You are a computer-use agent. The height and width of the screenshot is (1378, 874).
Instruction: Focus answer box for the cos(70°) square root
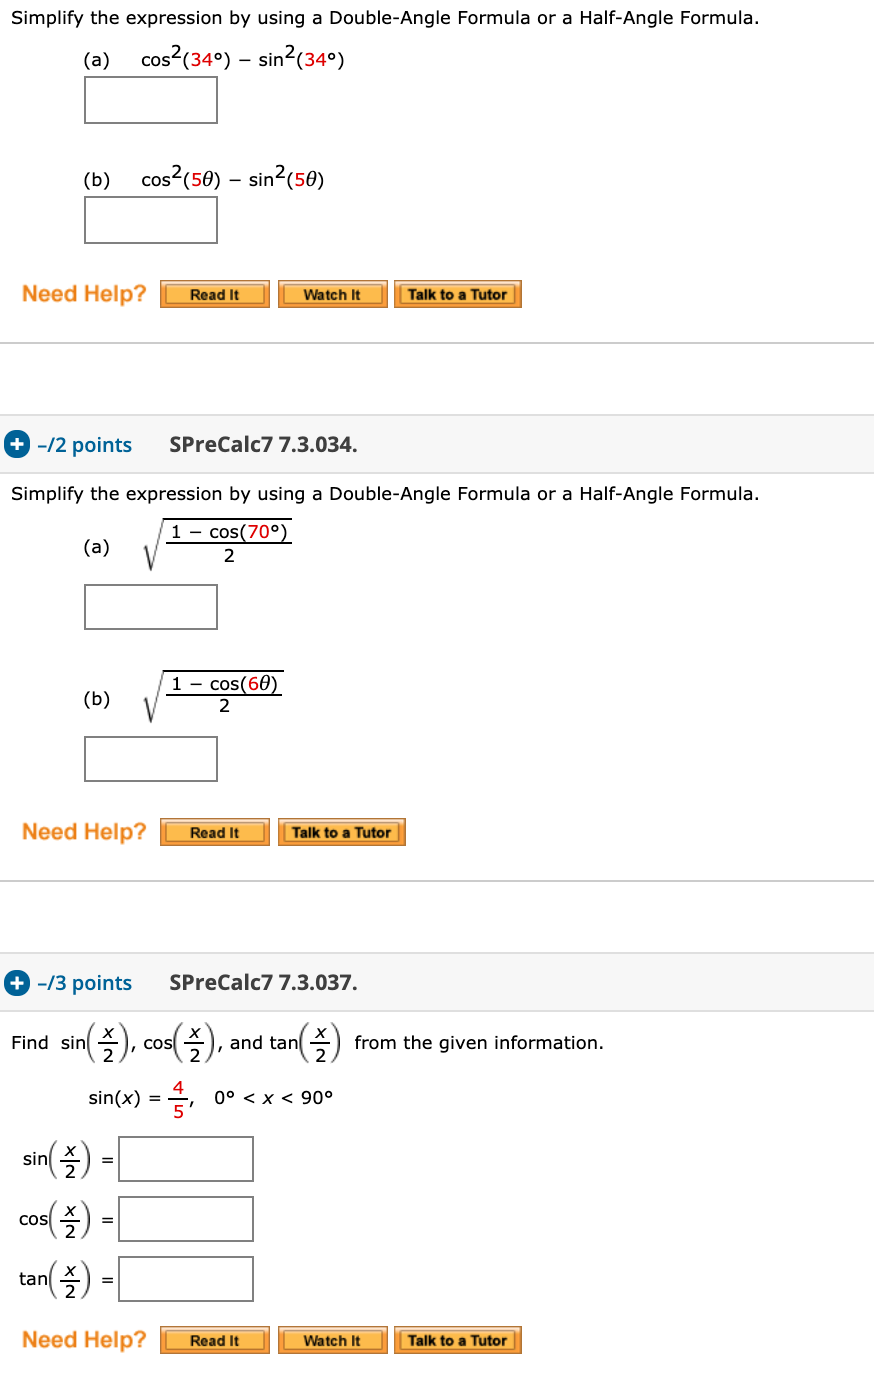(151, 607)
